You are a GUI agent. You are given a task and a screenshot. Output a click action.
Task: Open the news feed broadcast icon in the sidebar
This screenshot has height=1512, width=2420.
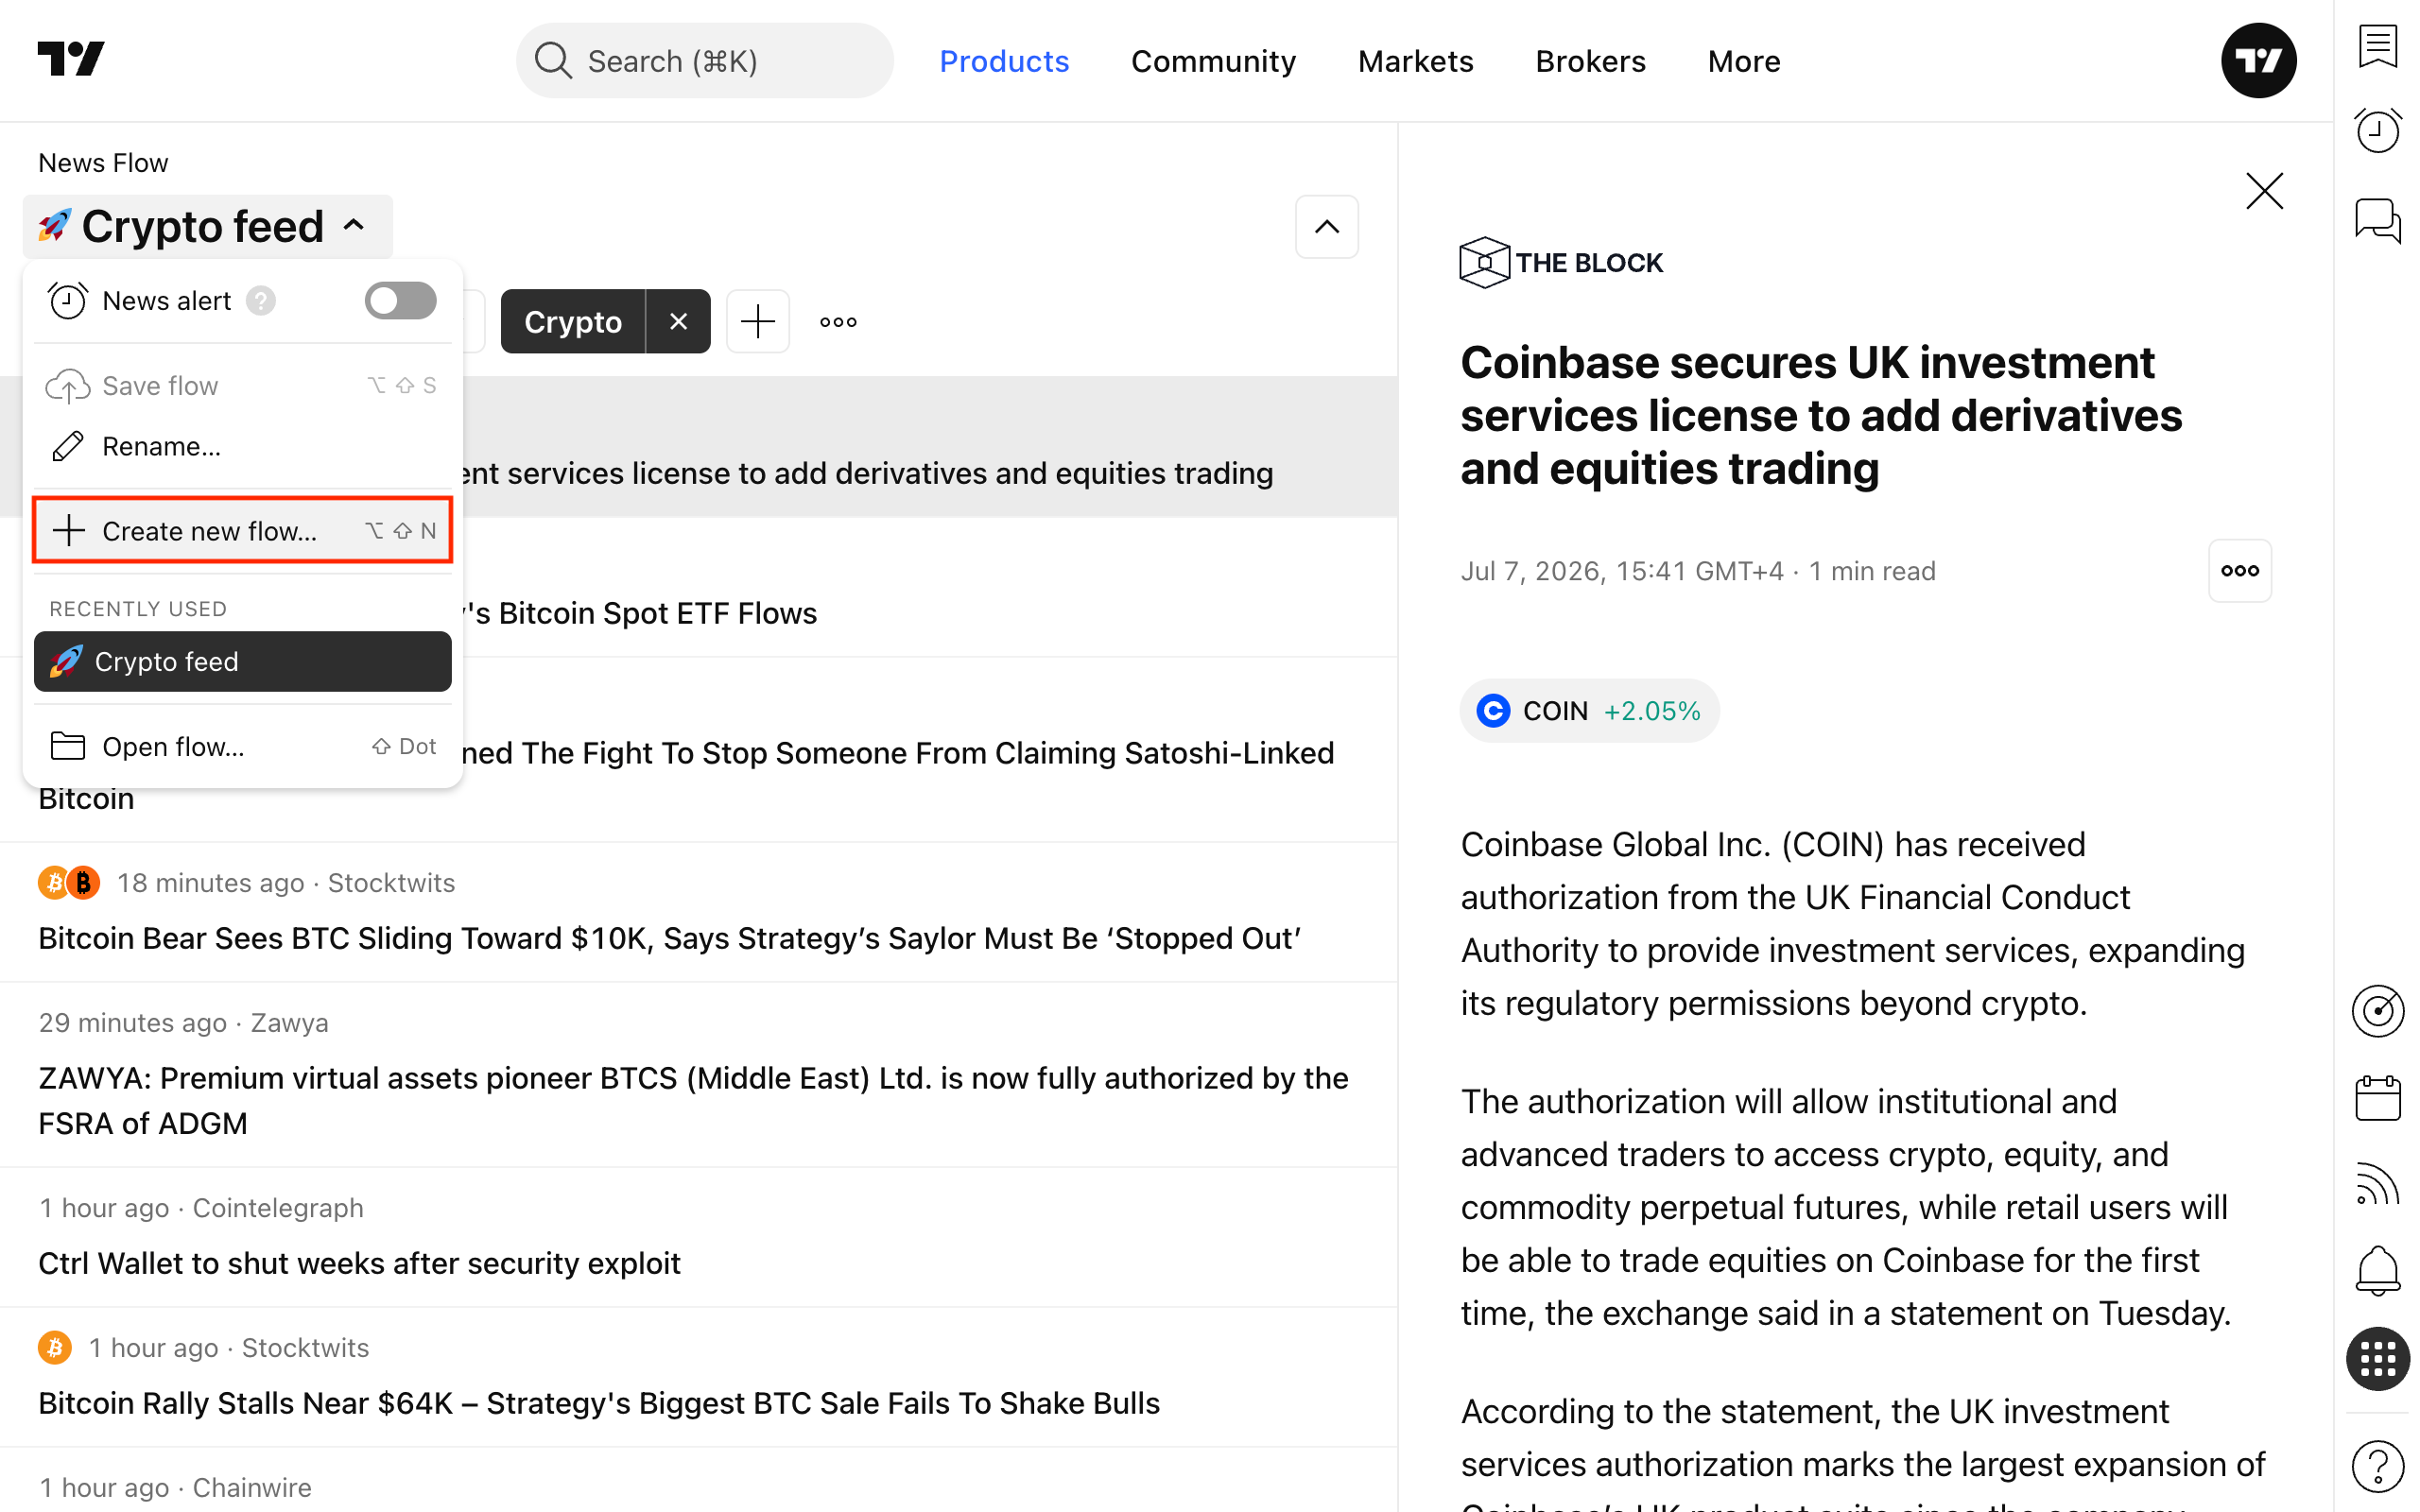(2377, 1185)
